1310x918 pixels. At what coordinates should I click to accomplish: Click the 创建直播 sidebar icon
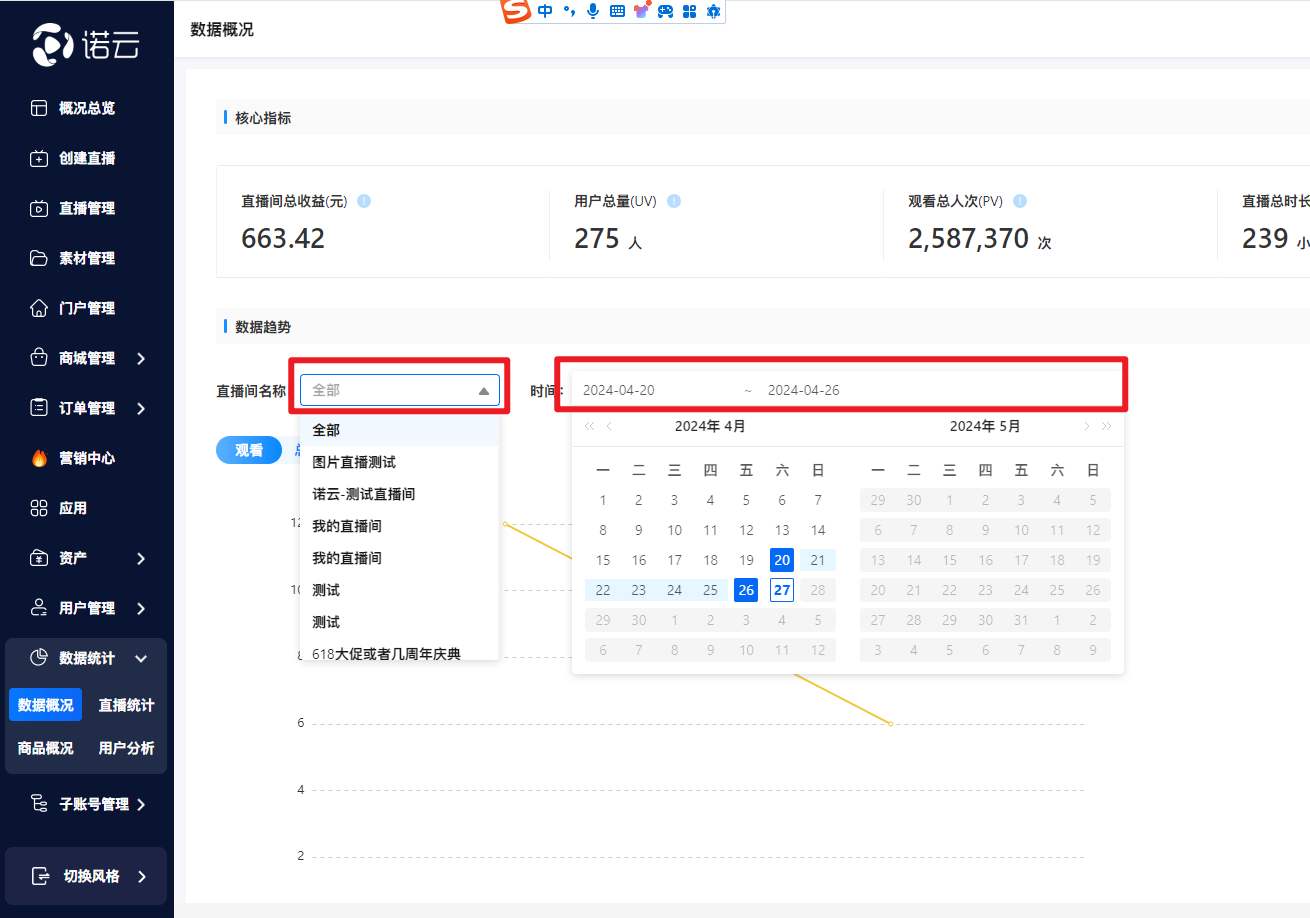(39, 158)
